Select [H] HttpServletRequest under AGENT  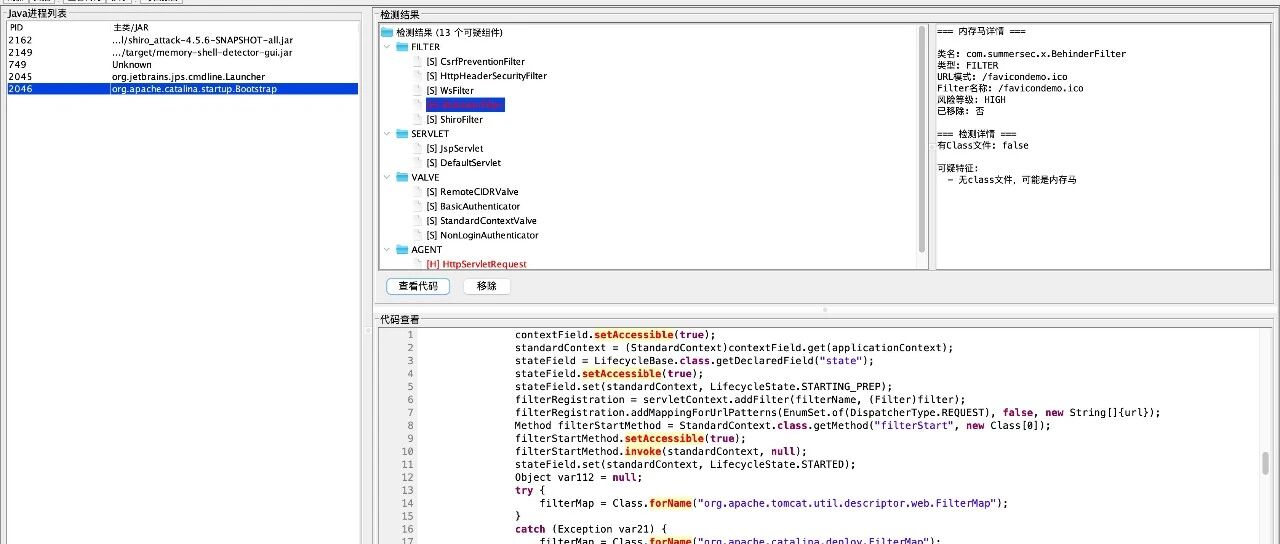click(x=476, y=264)
